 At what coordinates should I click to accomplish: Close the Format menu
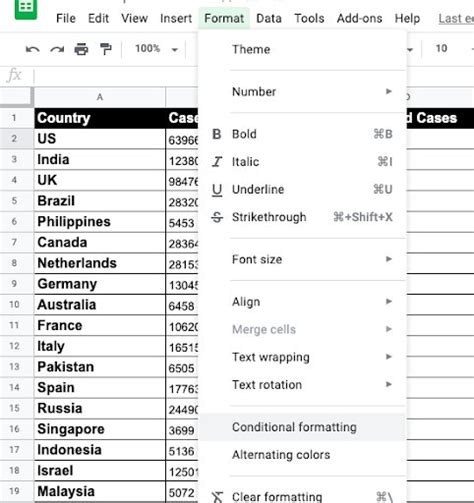coord(224,18)
